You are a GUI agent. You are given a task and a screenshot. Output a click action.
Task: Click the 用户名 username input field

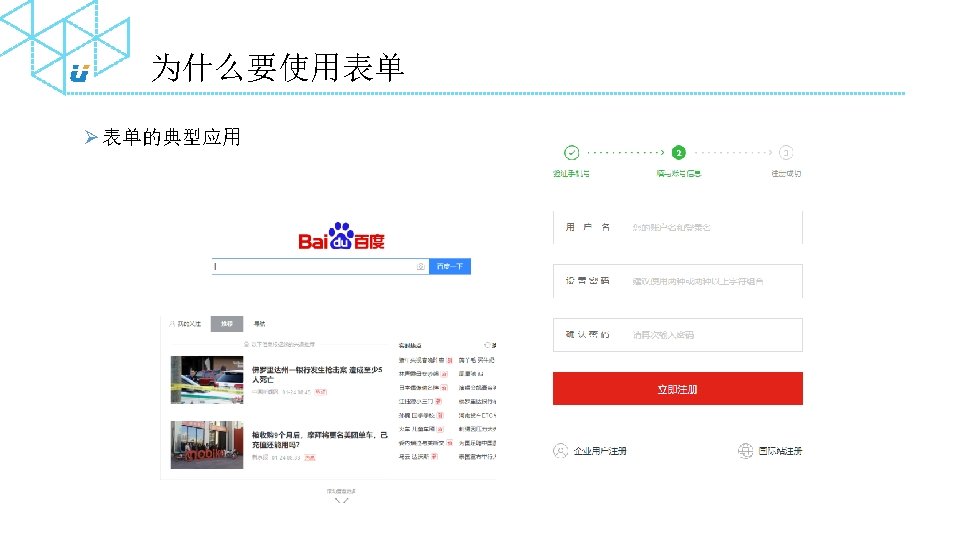coord(678,227)
